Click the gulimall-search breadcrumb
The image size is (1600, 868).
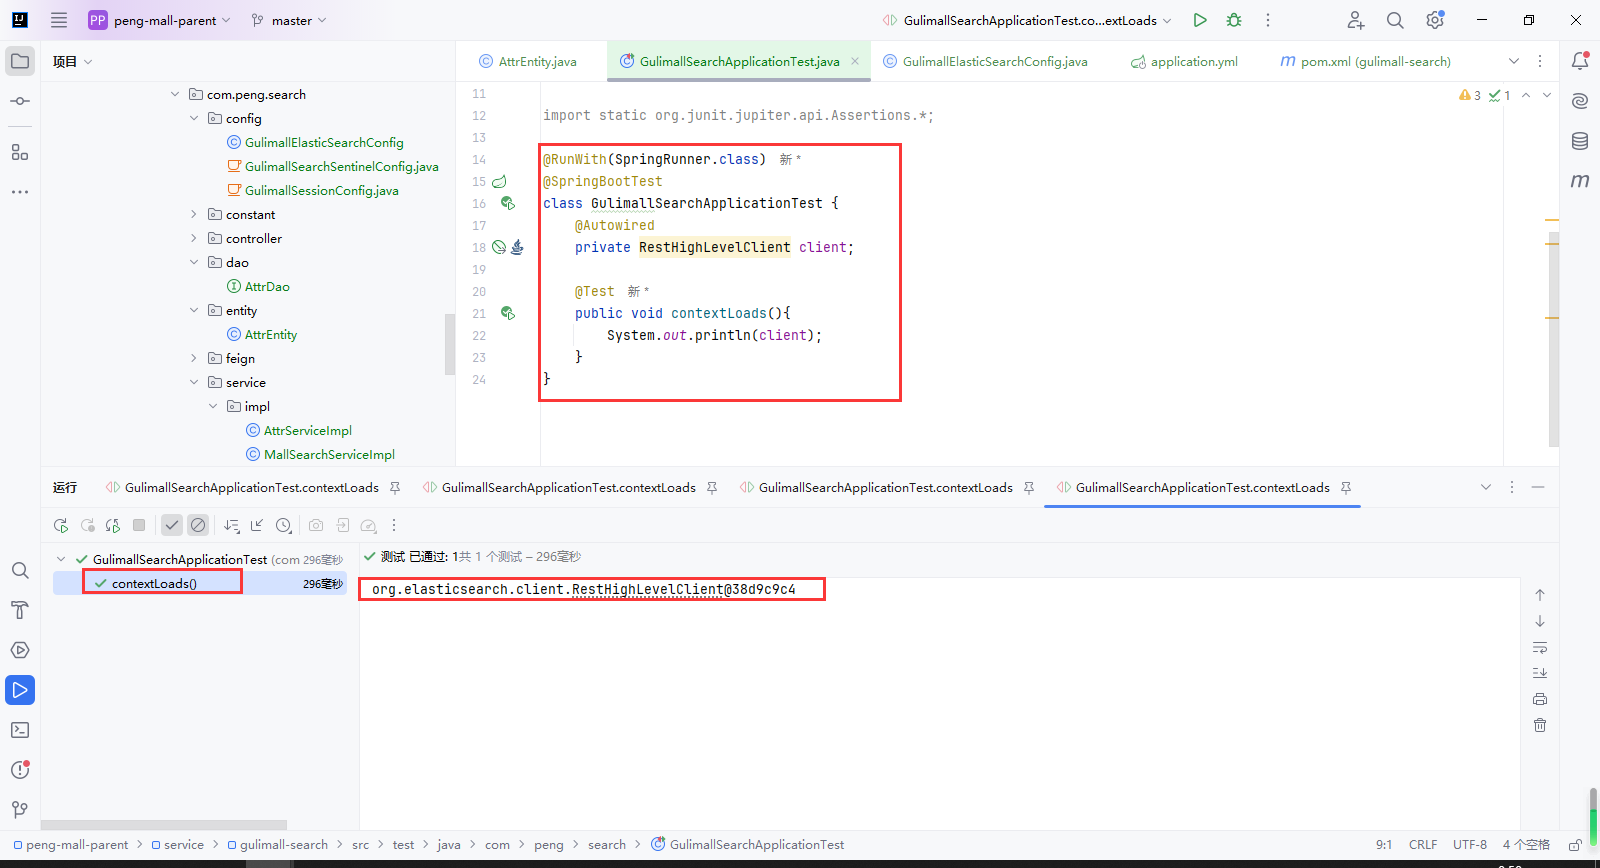277,845
